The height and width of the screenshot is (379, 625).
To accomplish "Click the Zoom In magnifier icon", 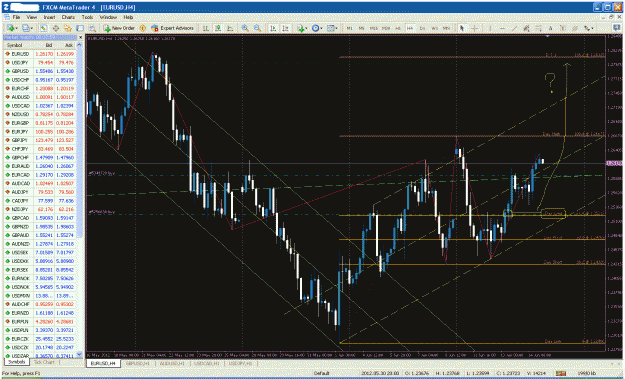I will tap(245, 28).
